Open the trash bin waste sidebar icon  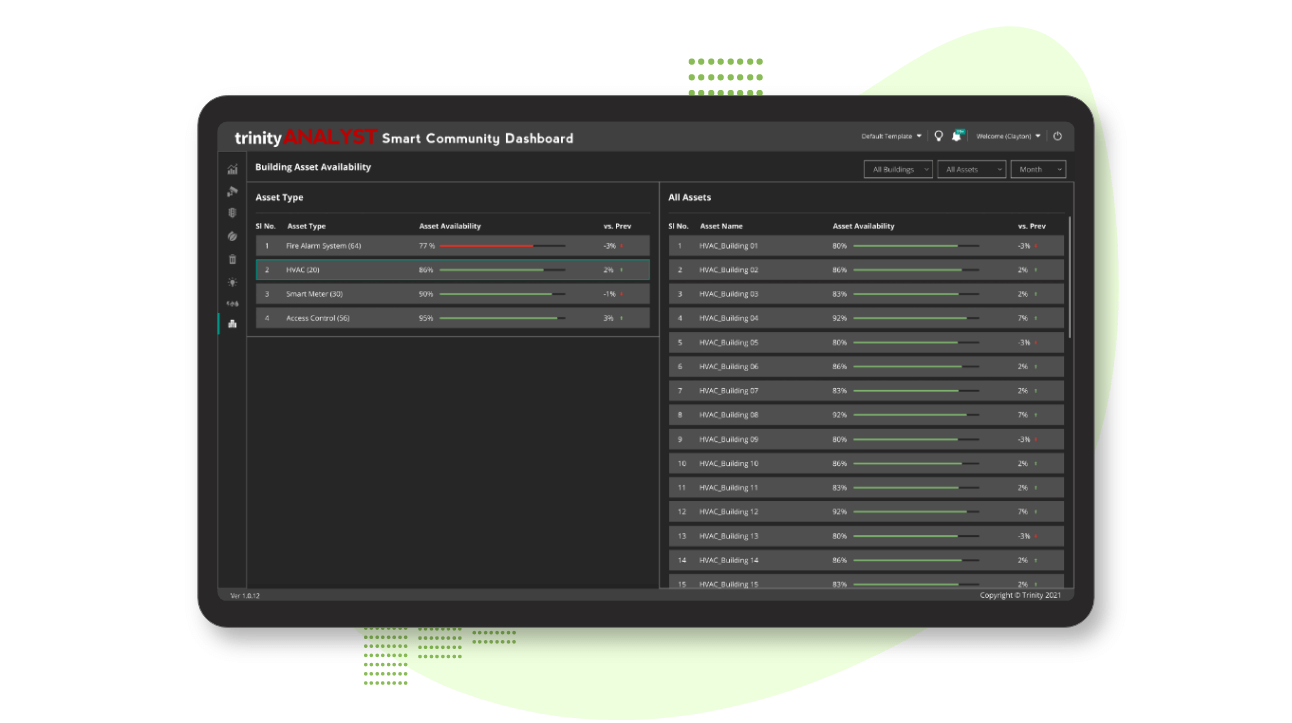pos(232,259)
